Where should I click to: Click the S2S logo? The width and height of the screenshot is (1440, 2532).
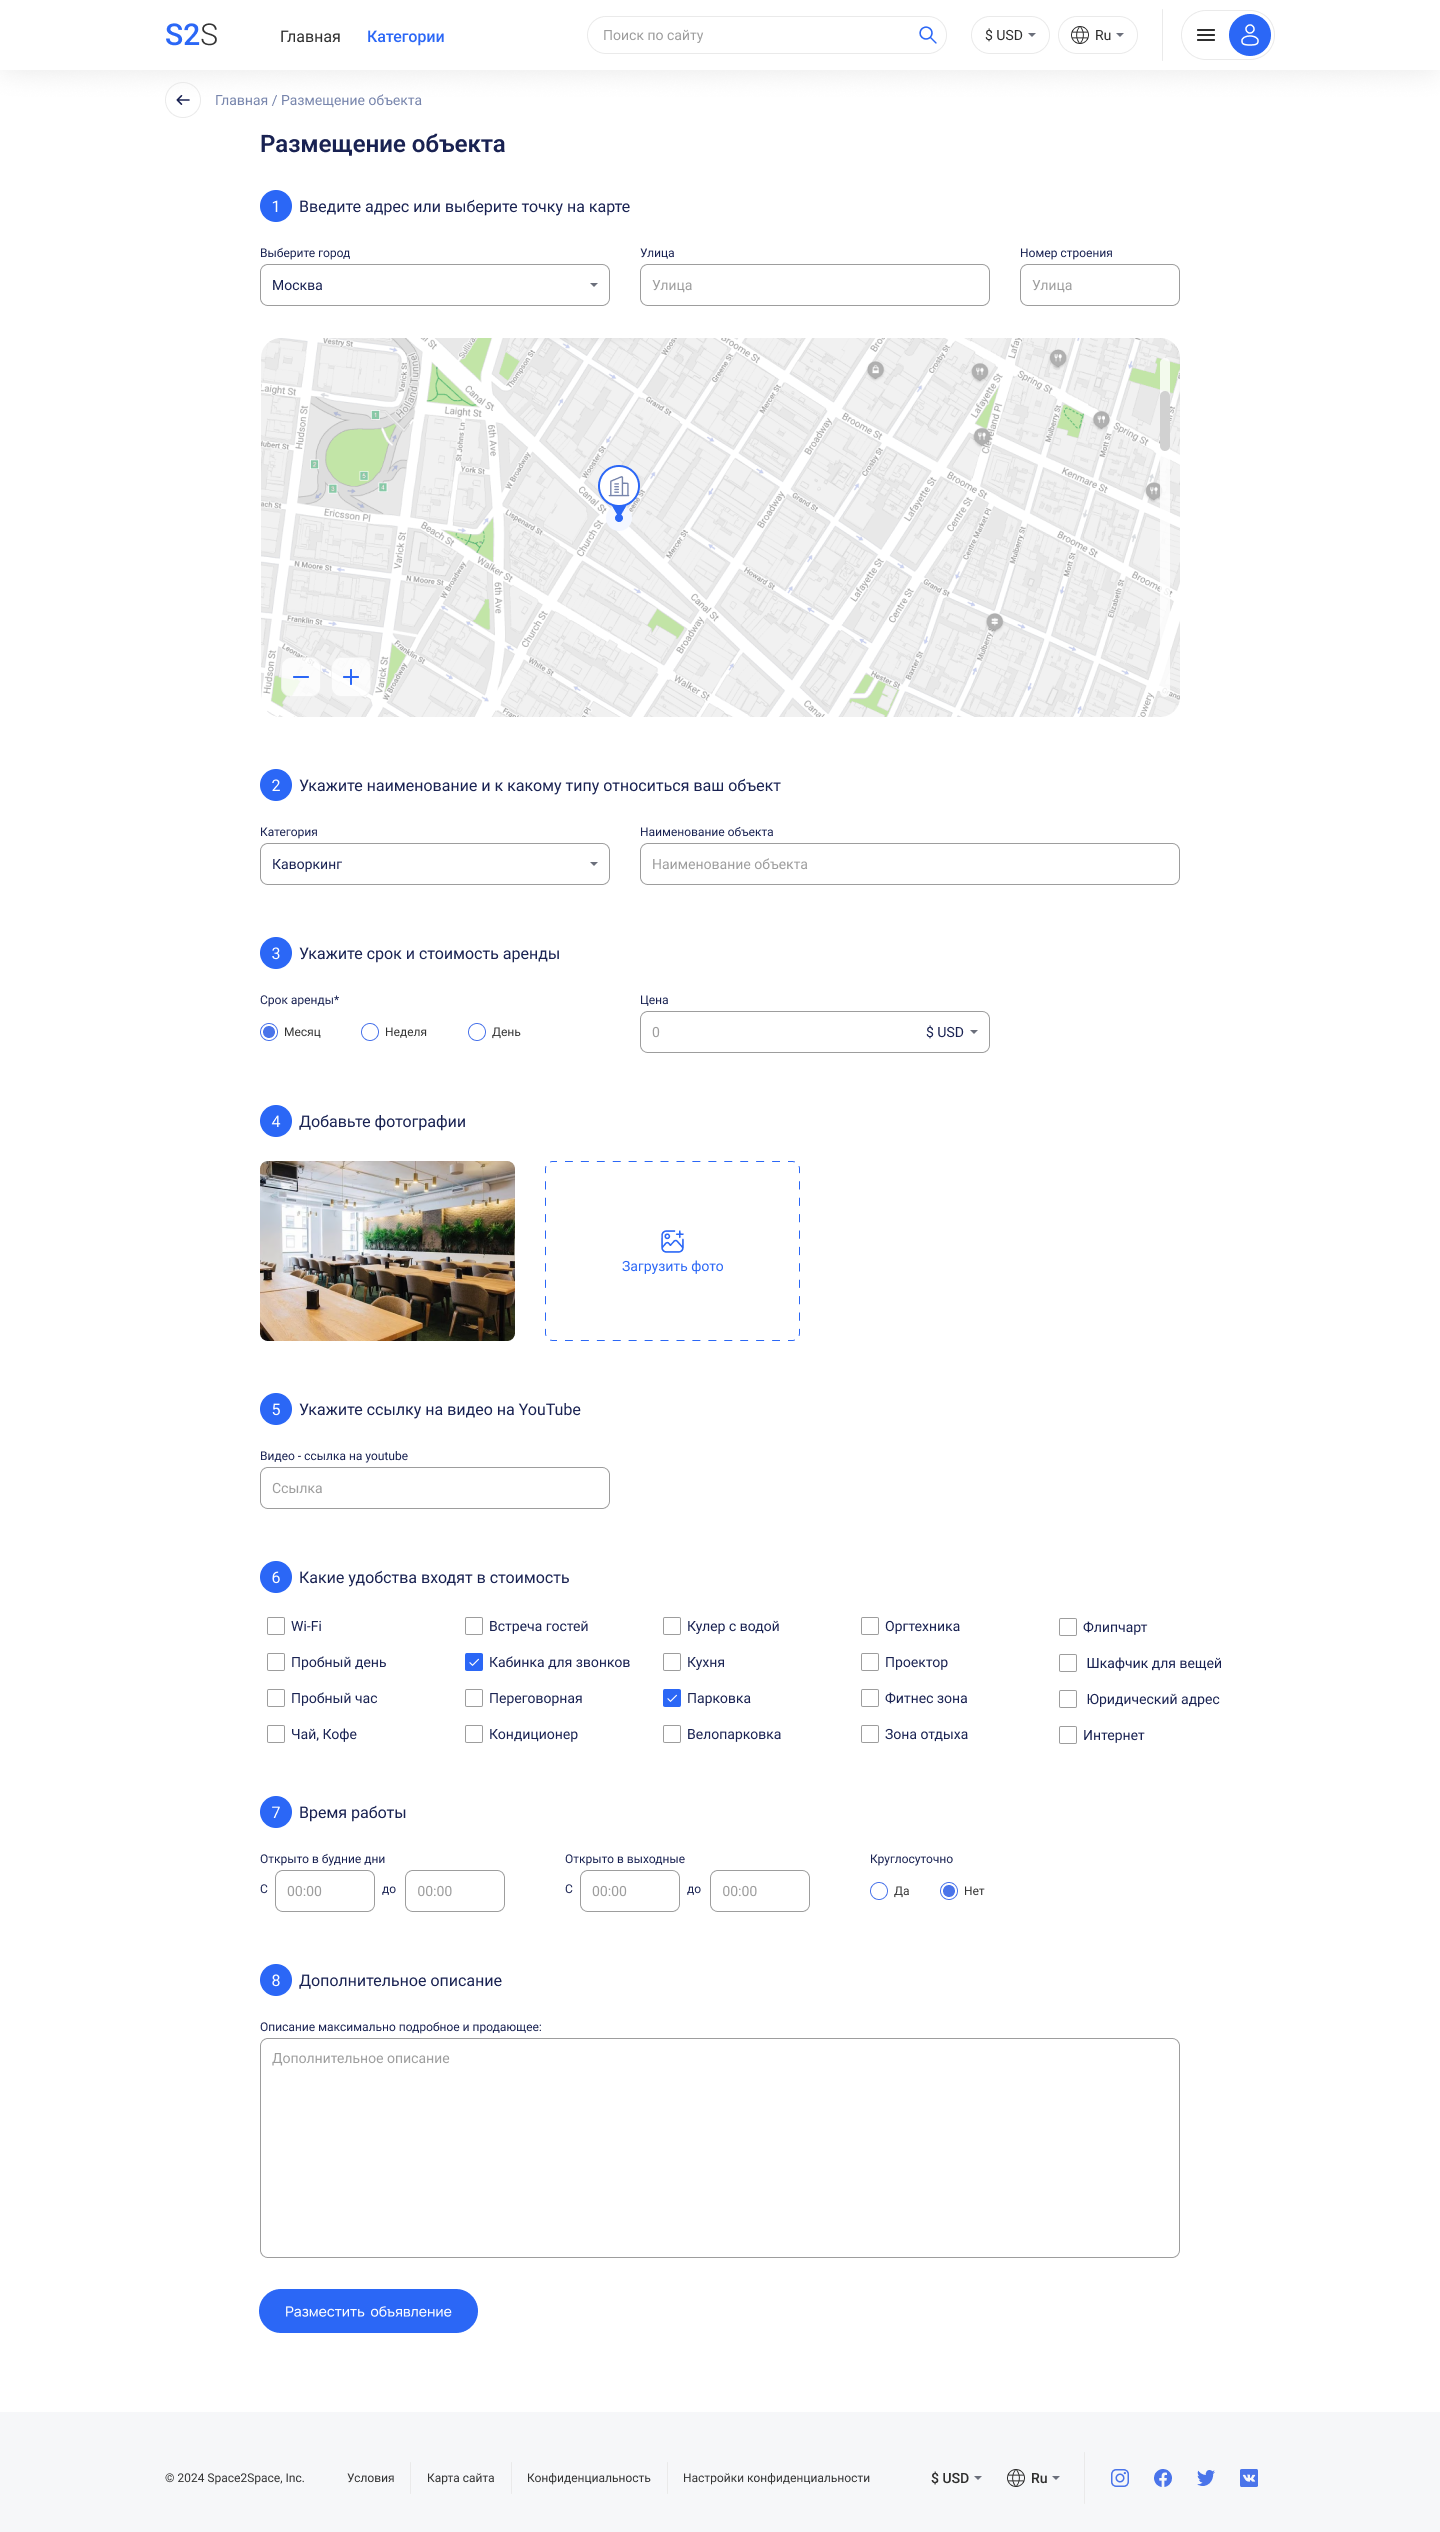(191, 35)
